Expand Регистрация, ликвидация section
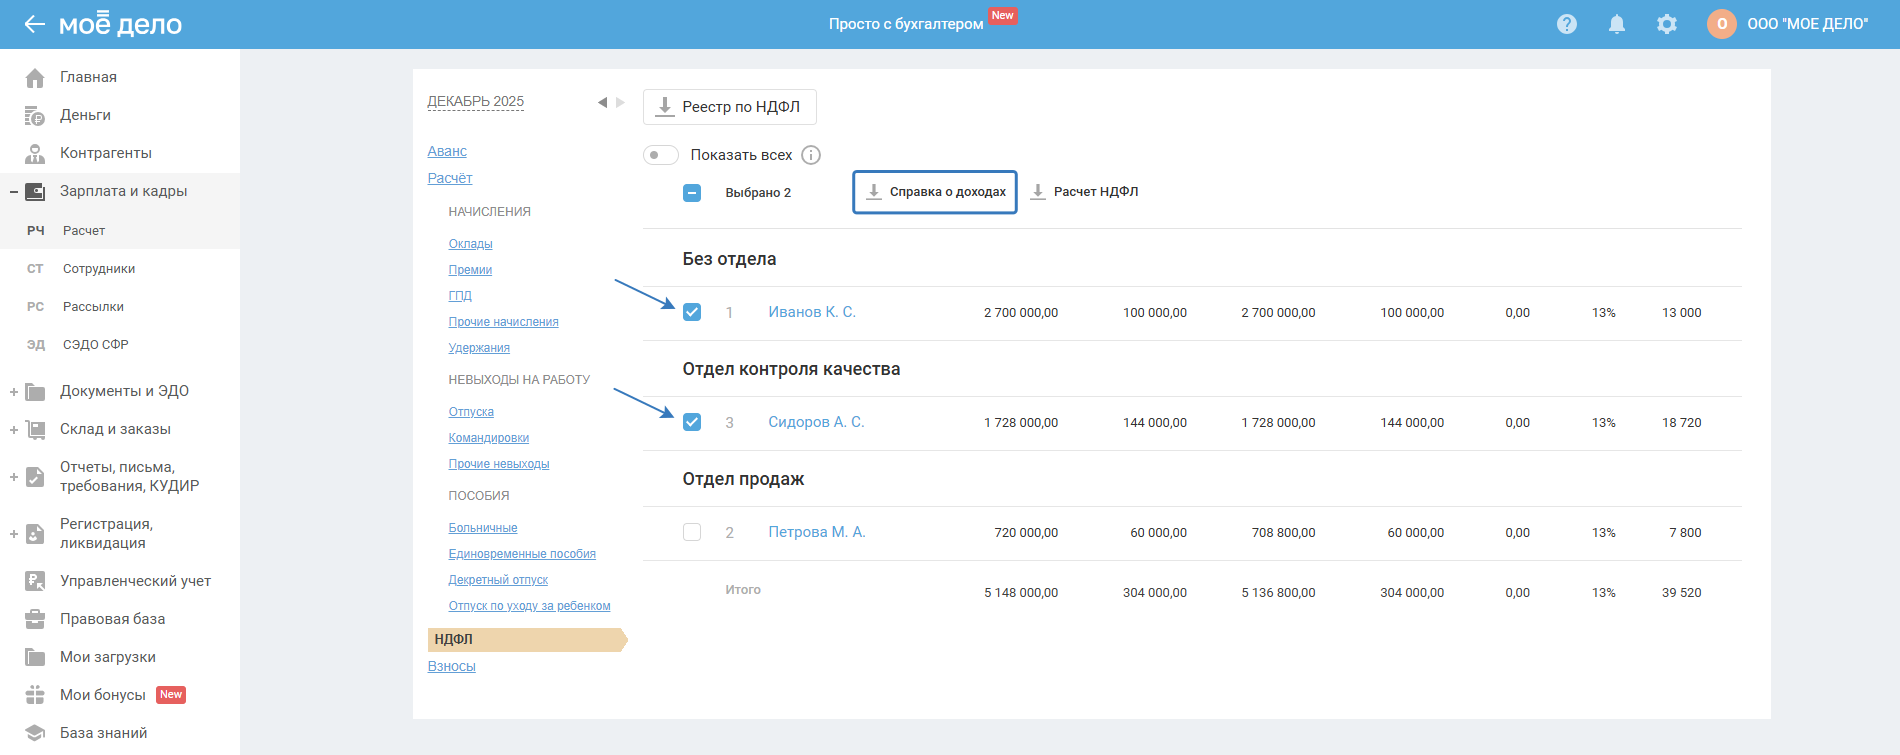1900x755 pixels. [x=14, y=534]
